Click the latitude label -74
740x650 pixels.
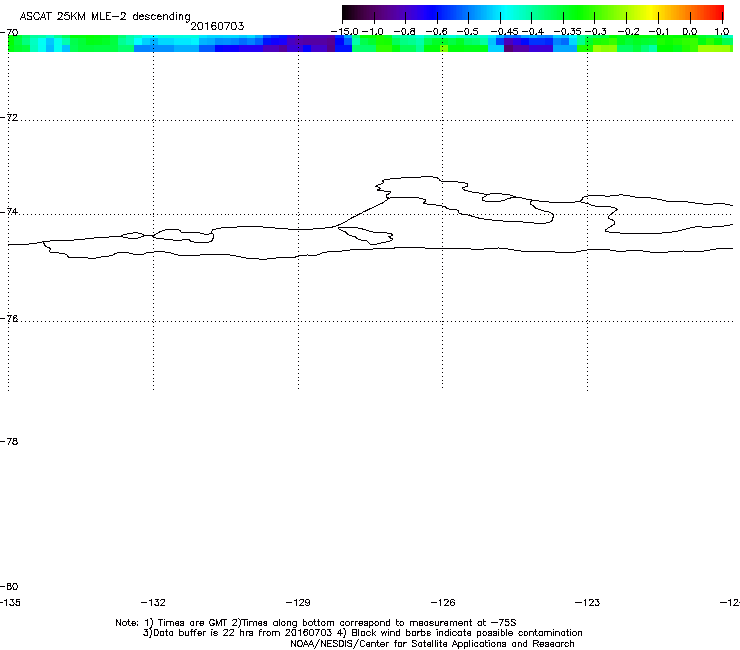[9, 212]
